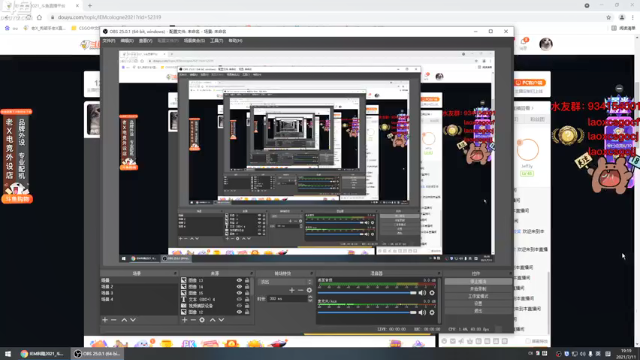Open 麦克风/Aux audio settings gear
Viewport: 640px width, 360px height.
432,312
